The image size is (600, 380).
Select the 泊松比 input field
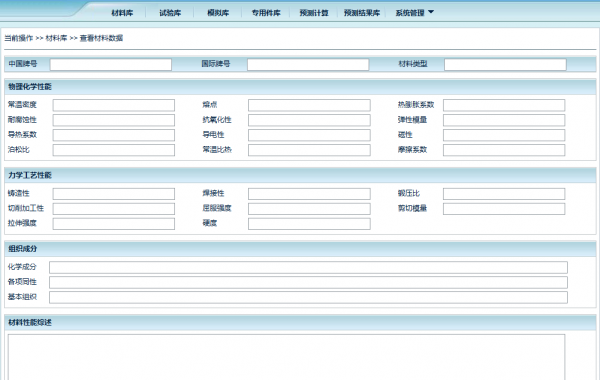click(114, 150)
